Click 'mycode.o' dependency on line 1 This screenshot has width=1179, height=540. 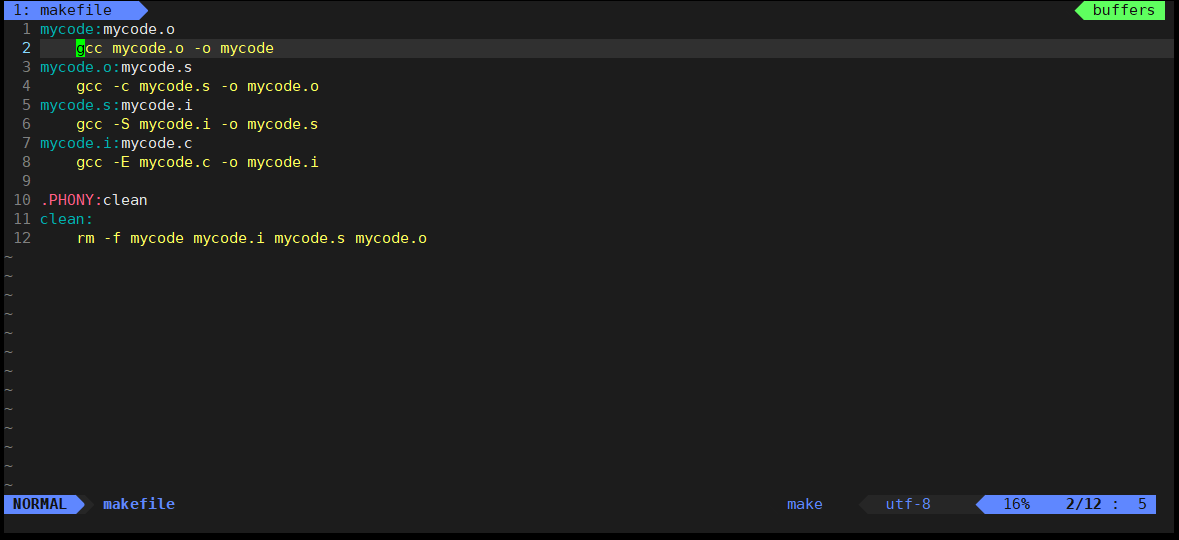(139, 29)
